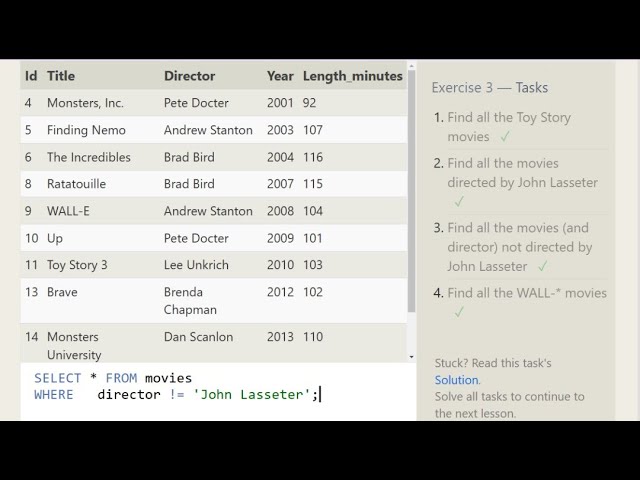Click the length value 116

tap(313, 157)
